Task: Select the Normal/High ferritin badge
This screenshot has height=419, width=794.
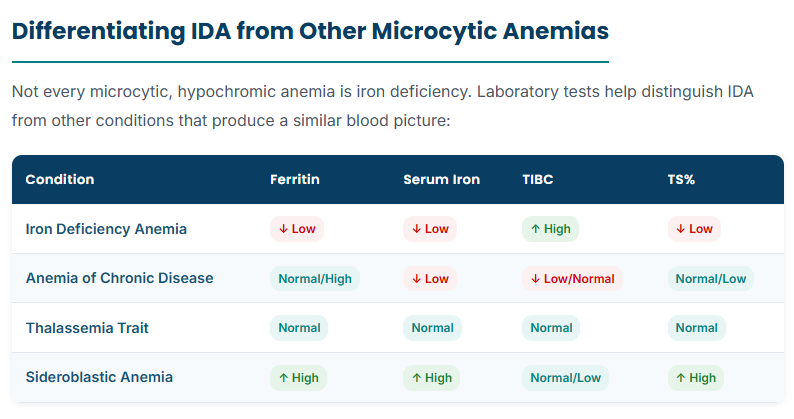Action: 315,279
